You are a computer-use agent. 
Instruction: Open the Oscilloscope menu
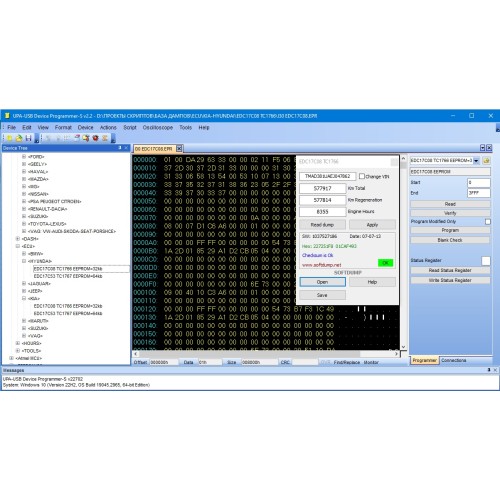[158, 127]
